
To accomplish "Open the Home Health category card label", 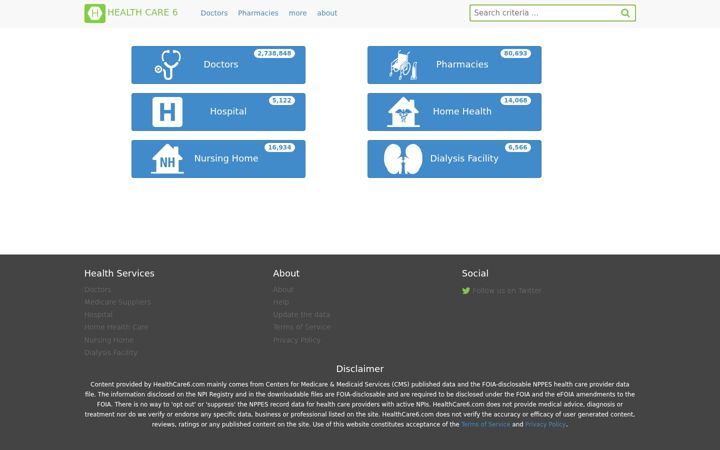I will pyautogui.click(x=462, y=111).
